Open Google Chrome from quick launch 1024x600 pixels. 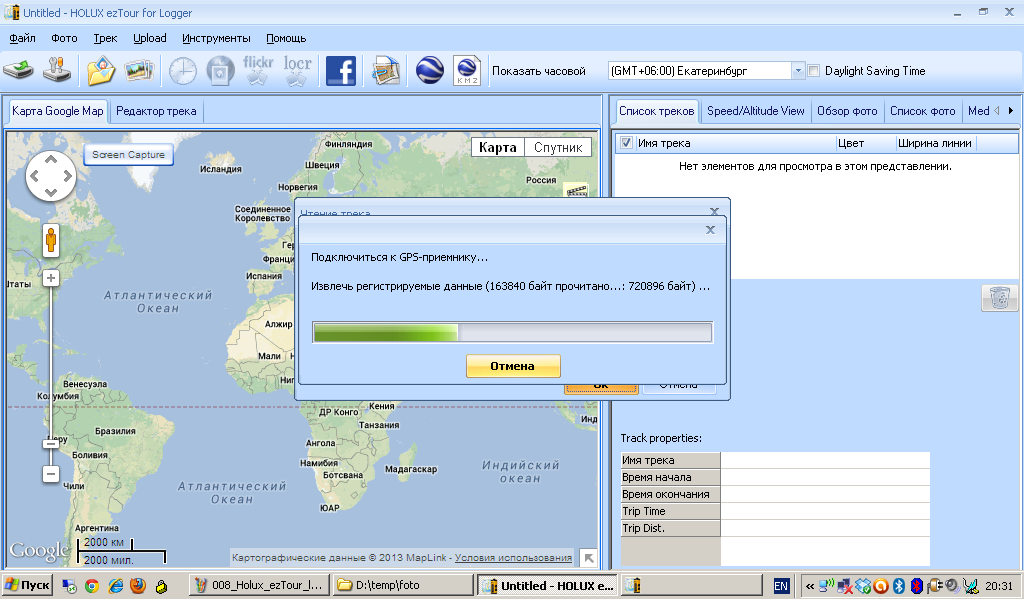[x=92, y=586]
